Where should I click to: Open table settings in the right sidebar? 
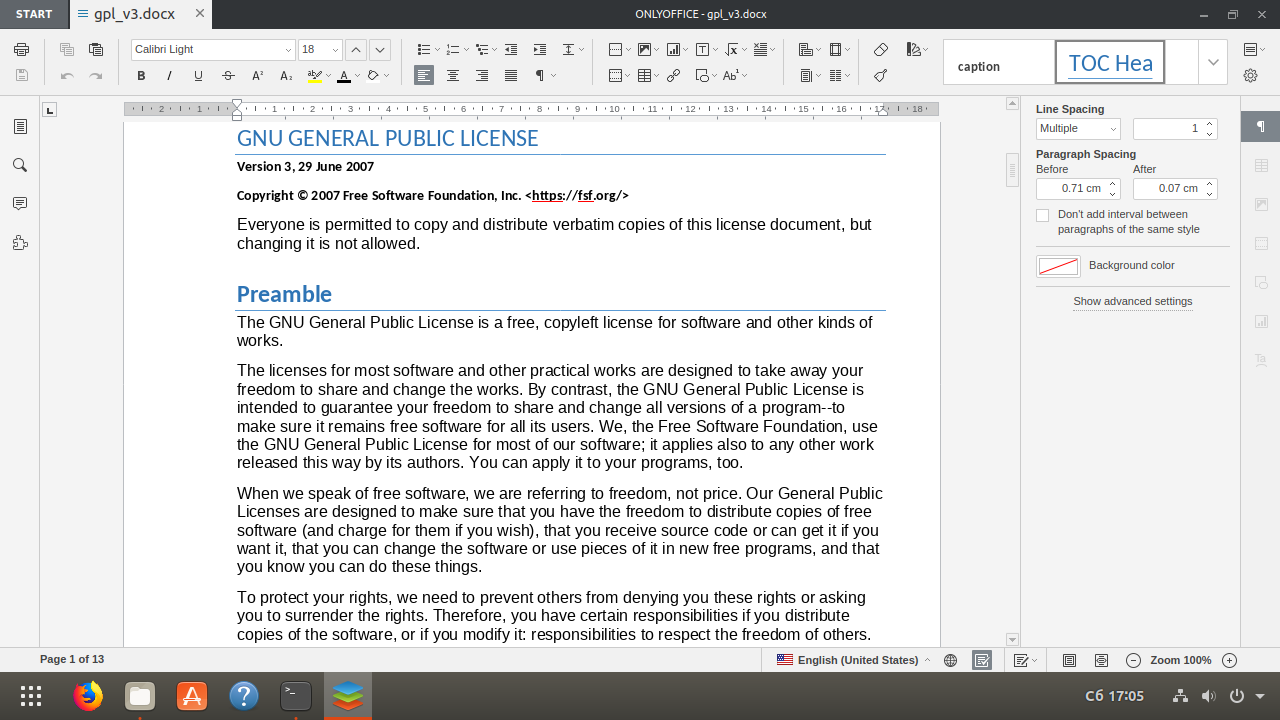1261,165
